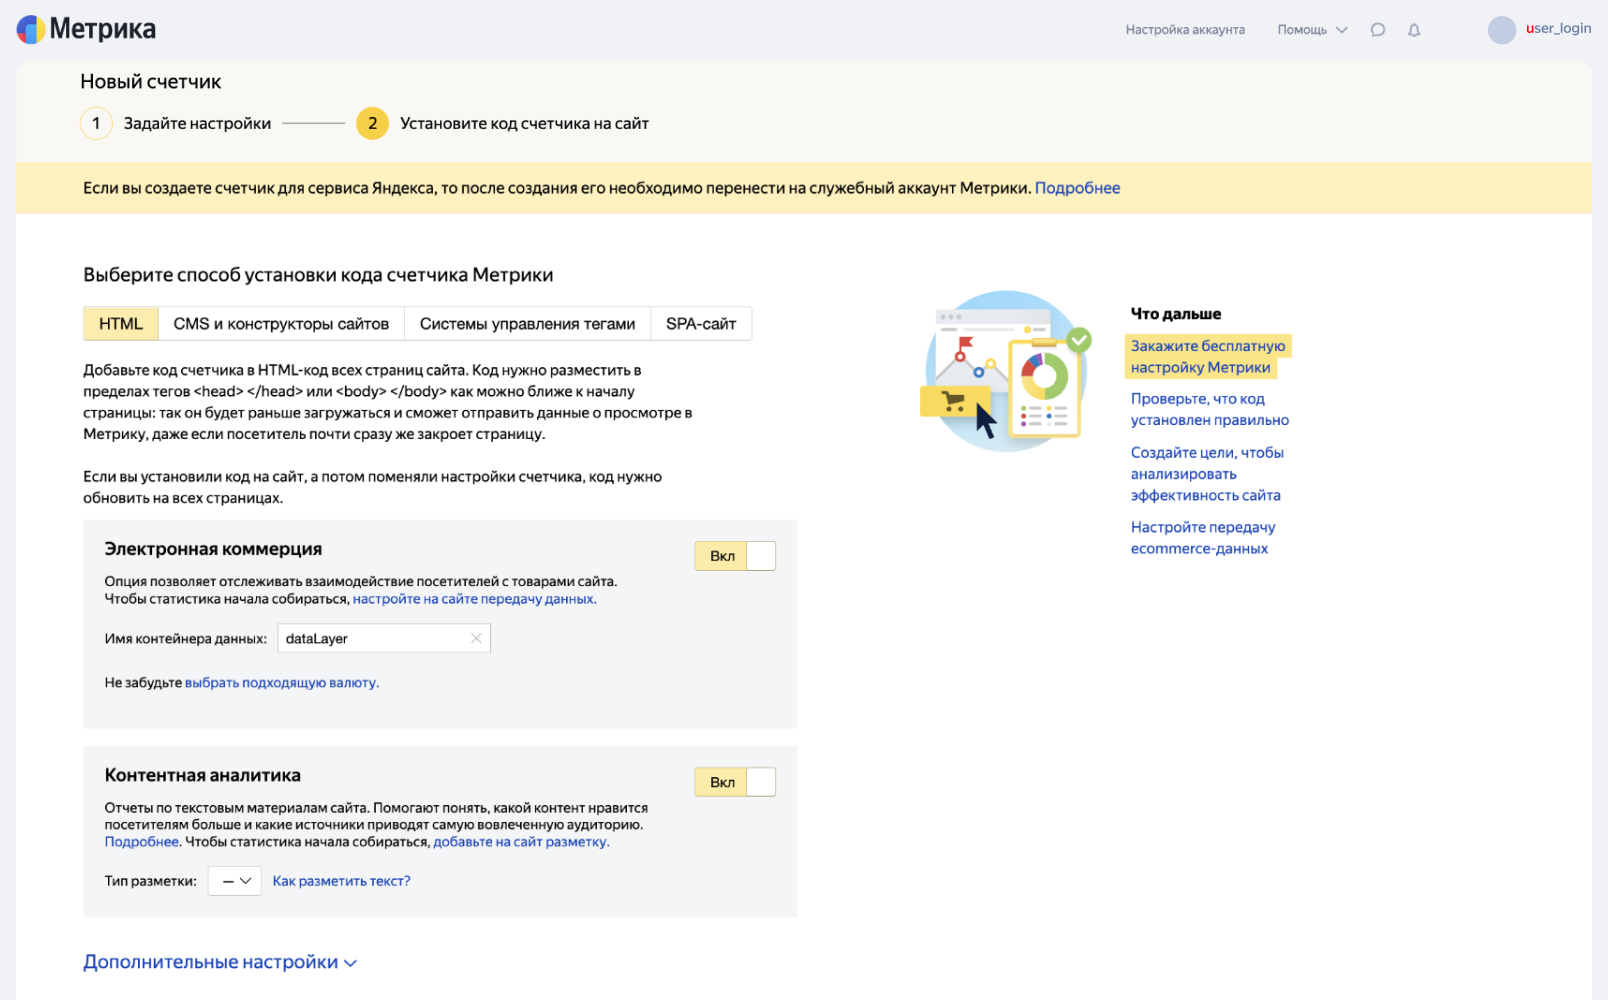Open Настройте передачу ecommerce-данных link

[1203, 538]
